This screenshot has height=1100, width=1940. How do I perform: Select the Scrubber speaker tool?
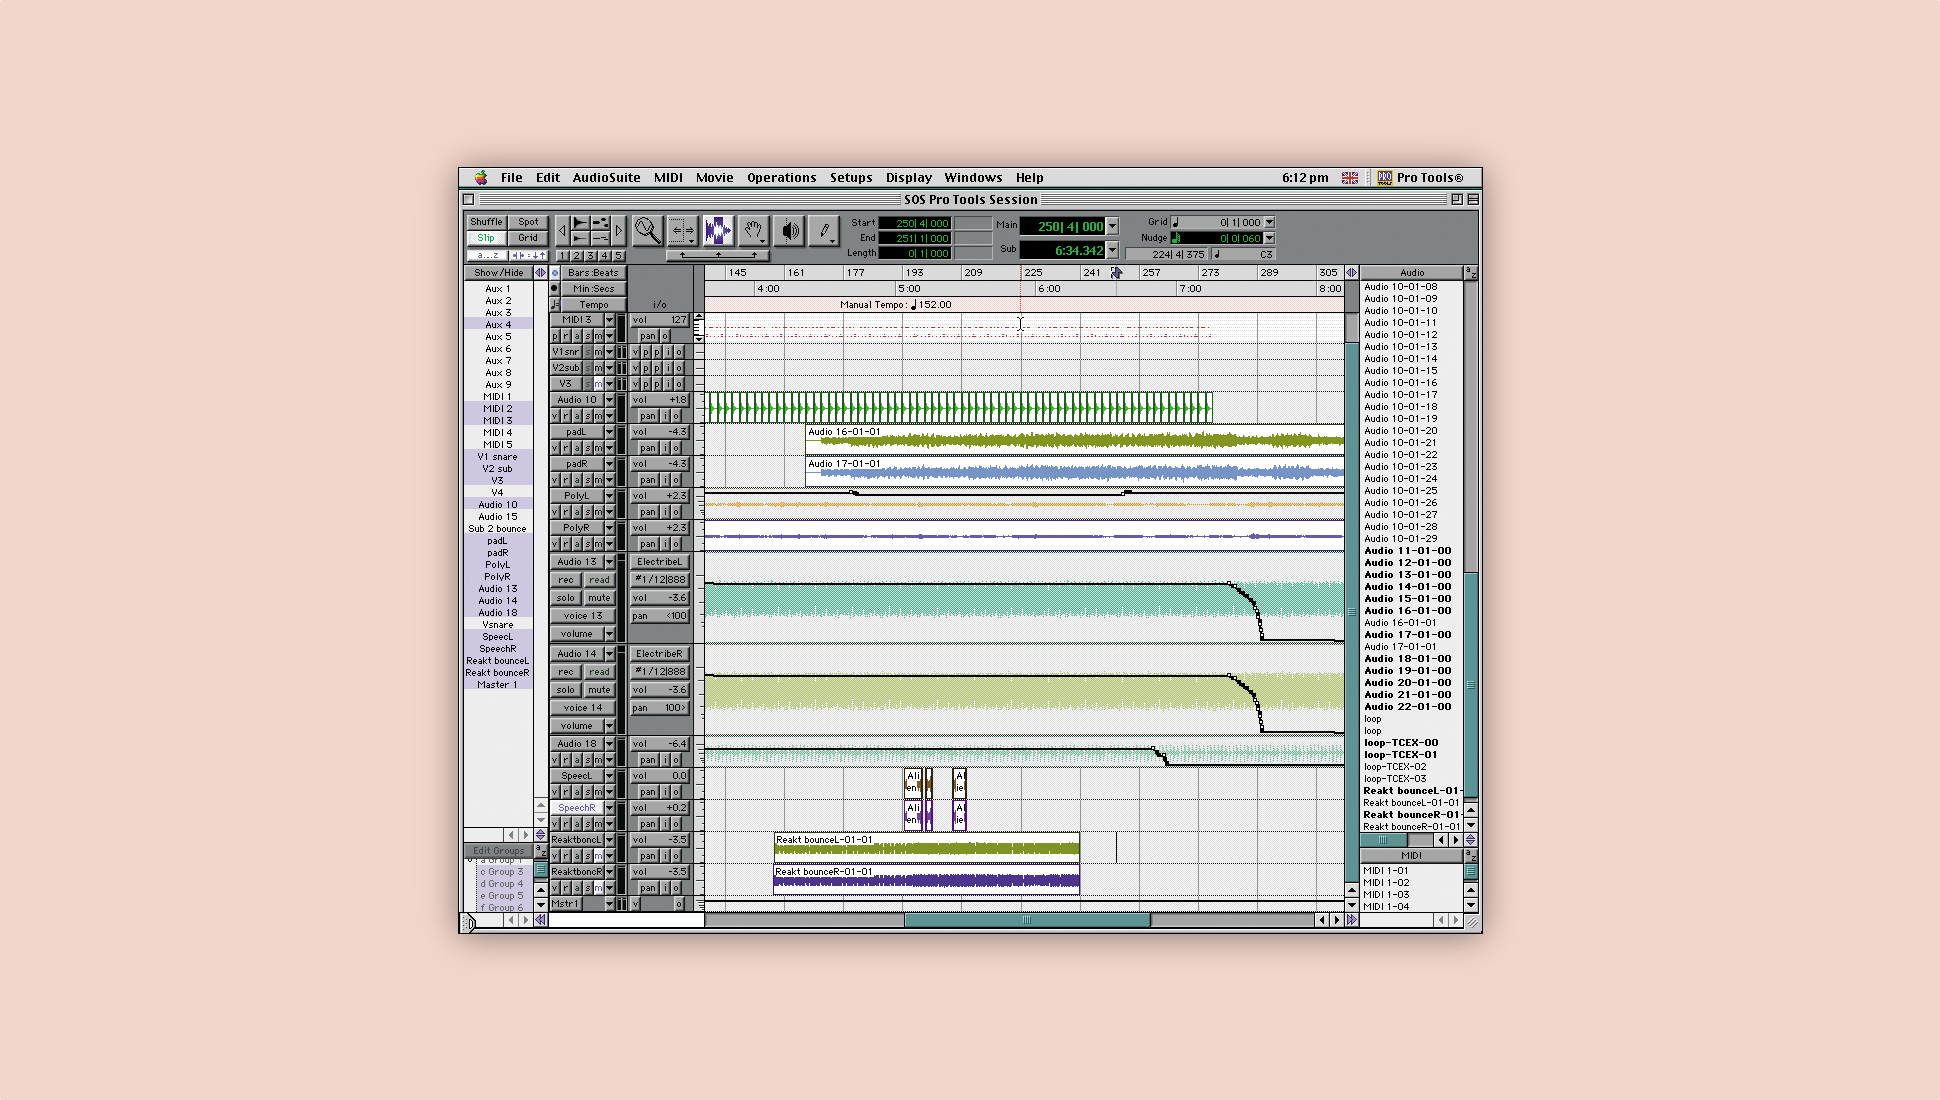pos(789,231)
